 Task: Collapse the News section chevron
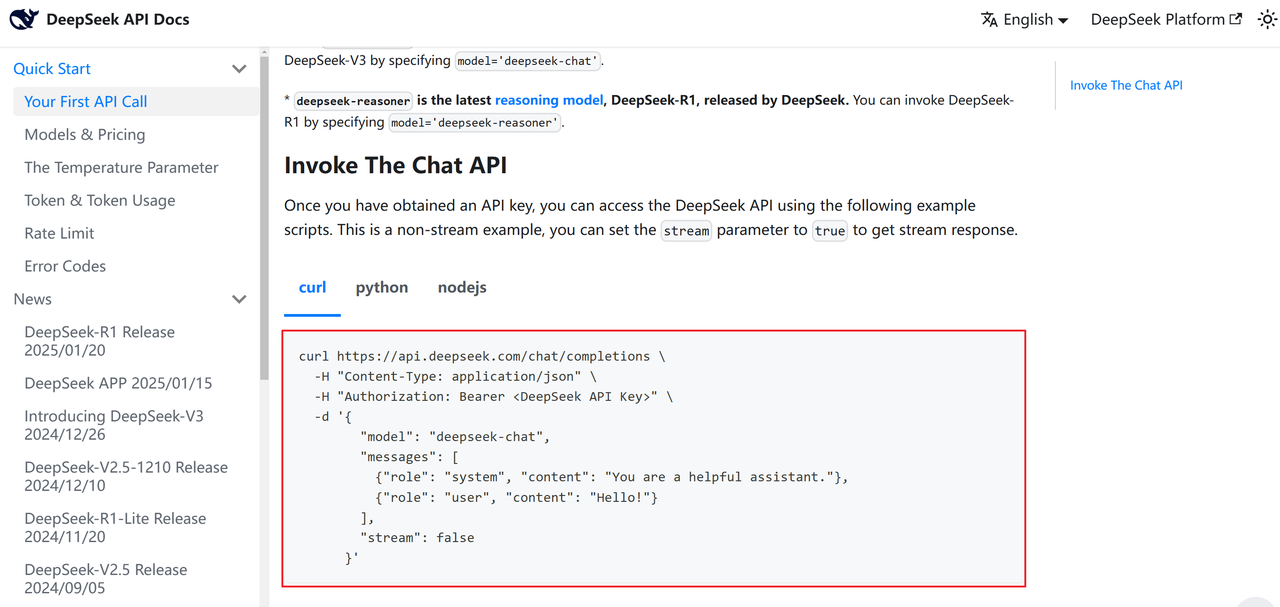click(x=239, y=299)
